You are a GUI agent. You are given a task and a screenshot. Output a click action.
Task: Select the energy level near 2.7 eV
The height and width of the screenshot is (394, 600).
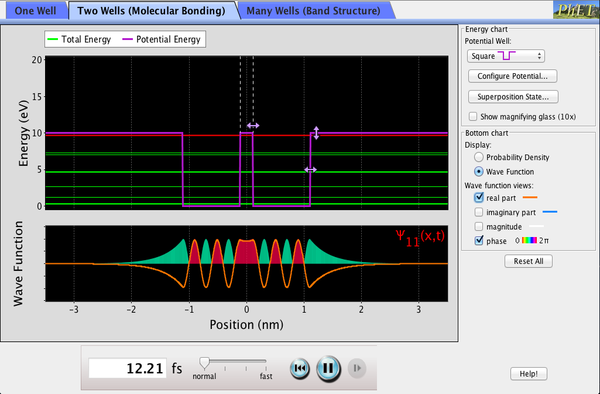246,187
